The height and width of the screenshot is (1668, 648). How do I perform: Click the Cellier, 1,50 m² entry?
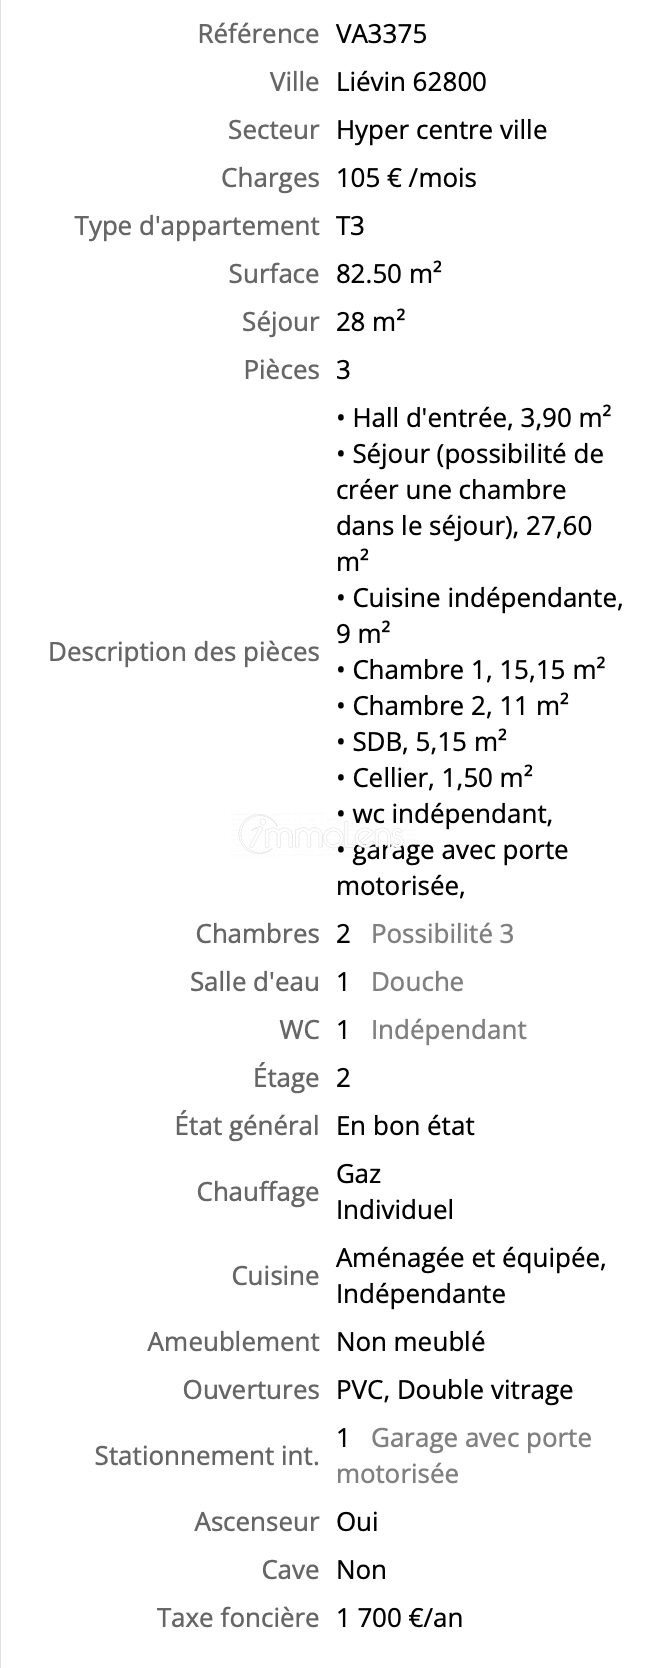[434, 777]
